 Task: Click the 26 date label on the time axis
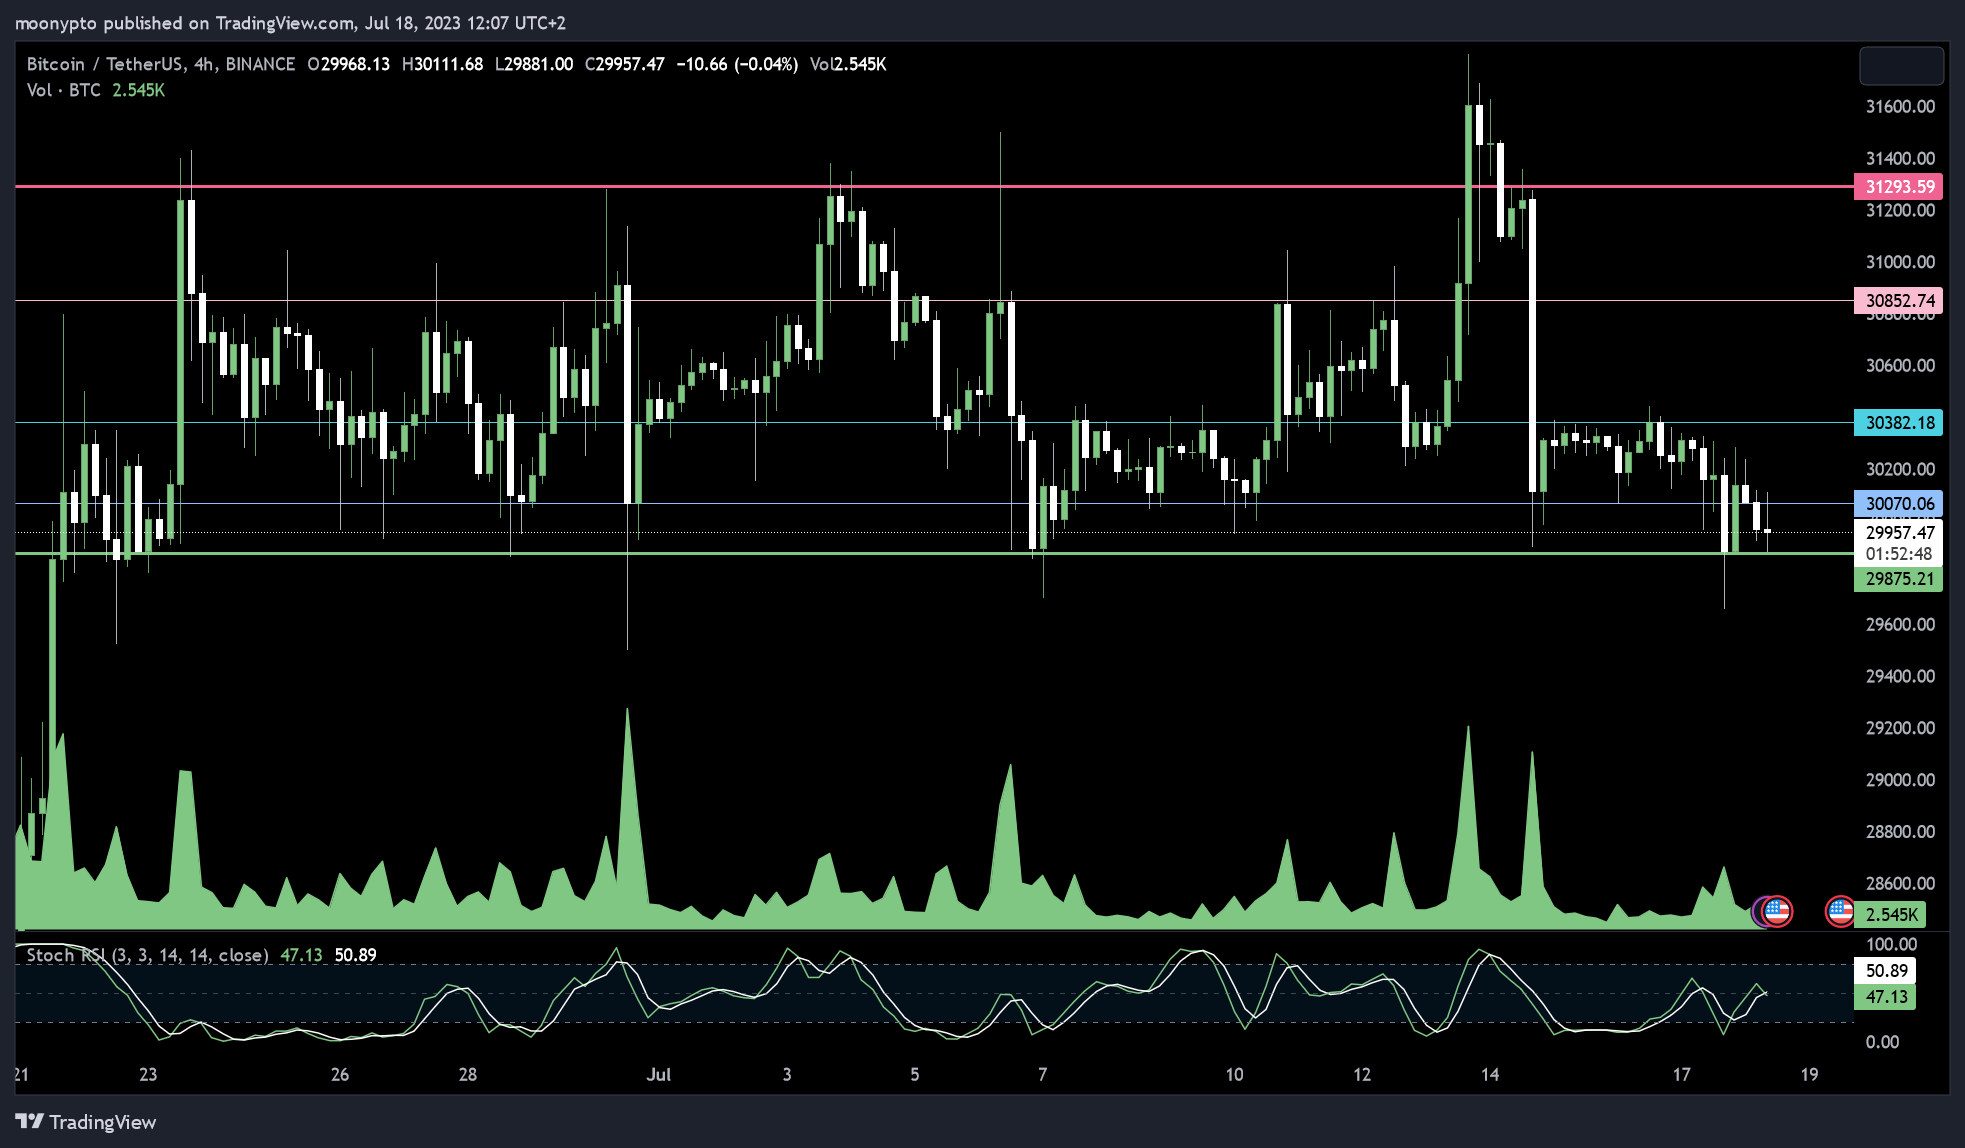coord(340,1075)
